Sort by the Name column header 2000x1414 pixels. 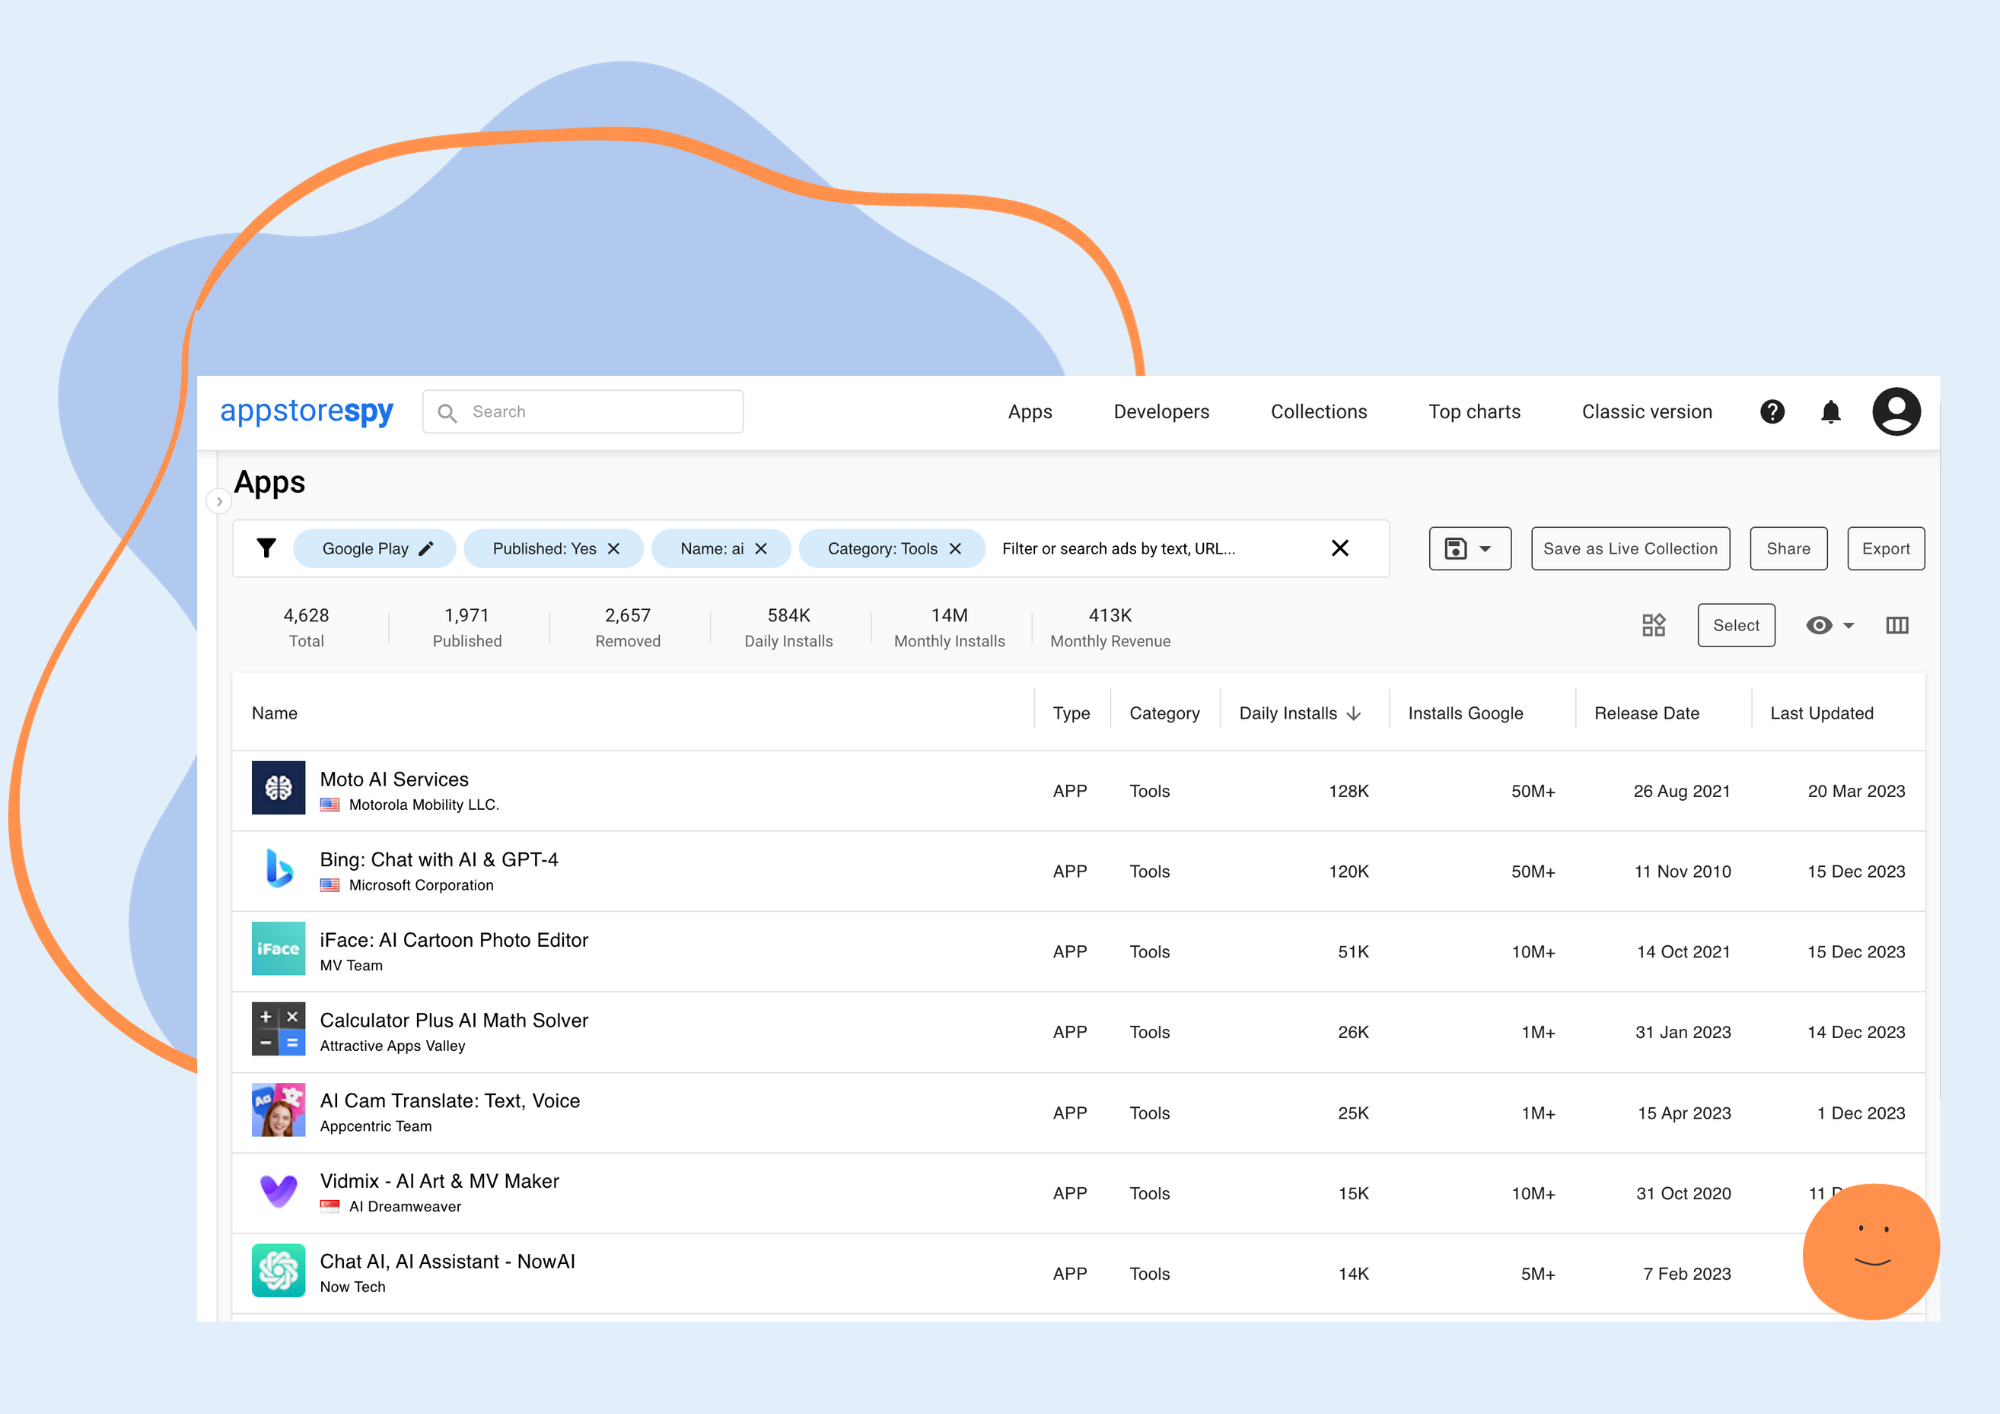pos(275,713)
